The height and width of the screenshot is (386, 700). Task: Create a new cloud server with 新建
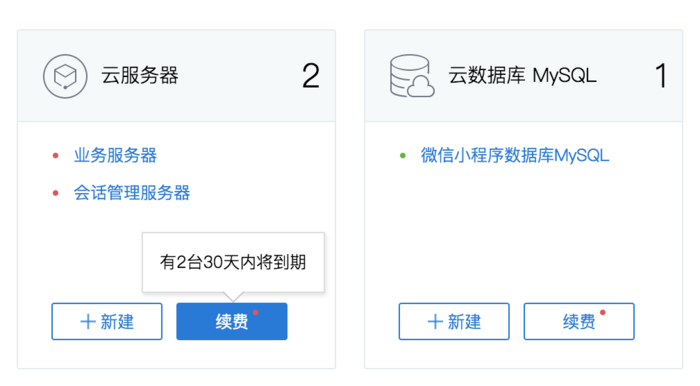107,321
